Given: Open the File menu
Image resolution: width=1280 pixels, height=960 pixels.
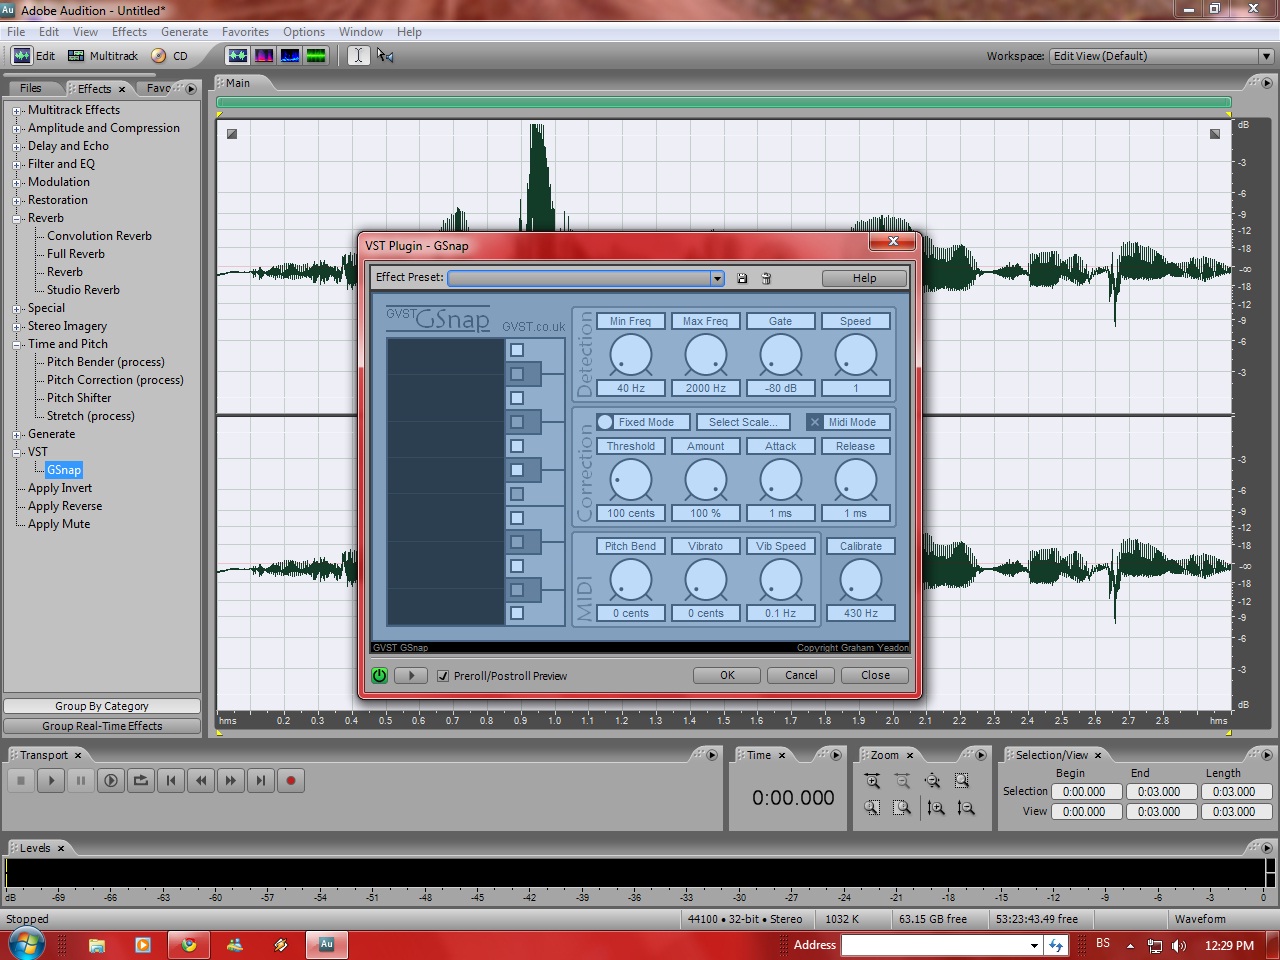Looking at the screenshot, I should click(16, 32).
